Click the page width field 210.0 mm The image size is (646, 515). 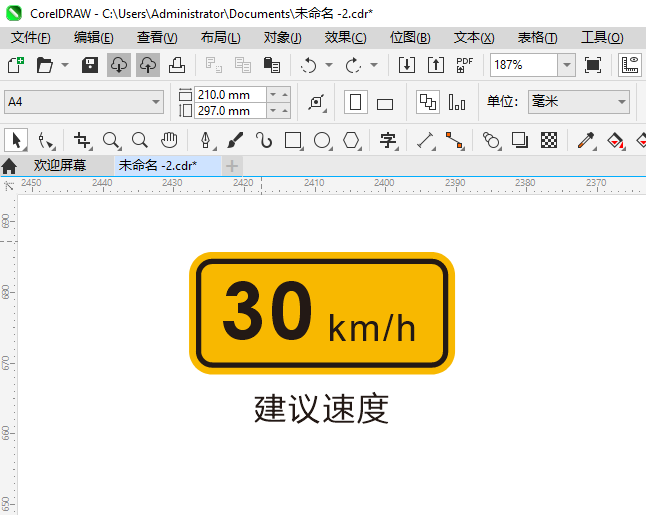click(230, 95)
